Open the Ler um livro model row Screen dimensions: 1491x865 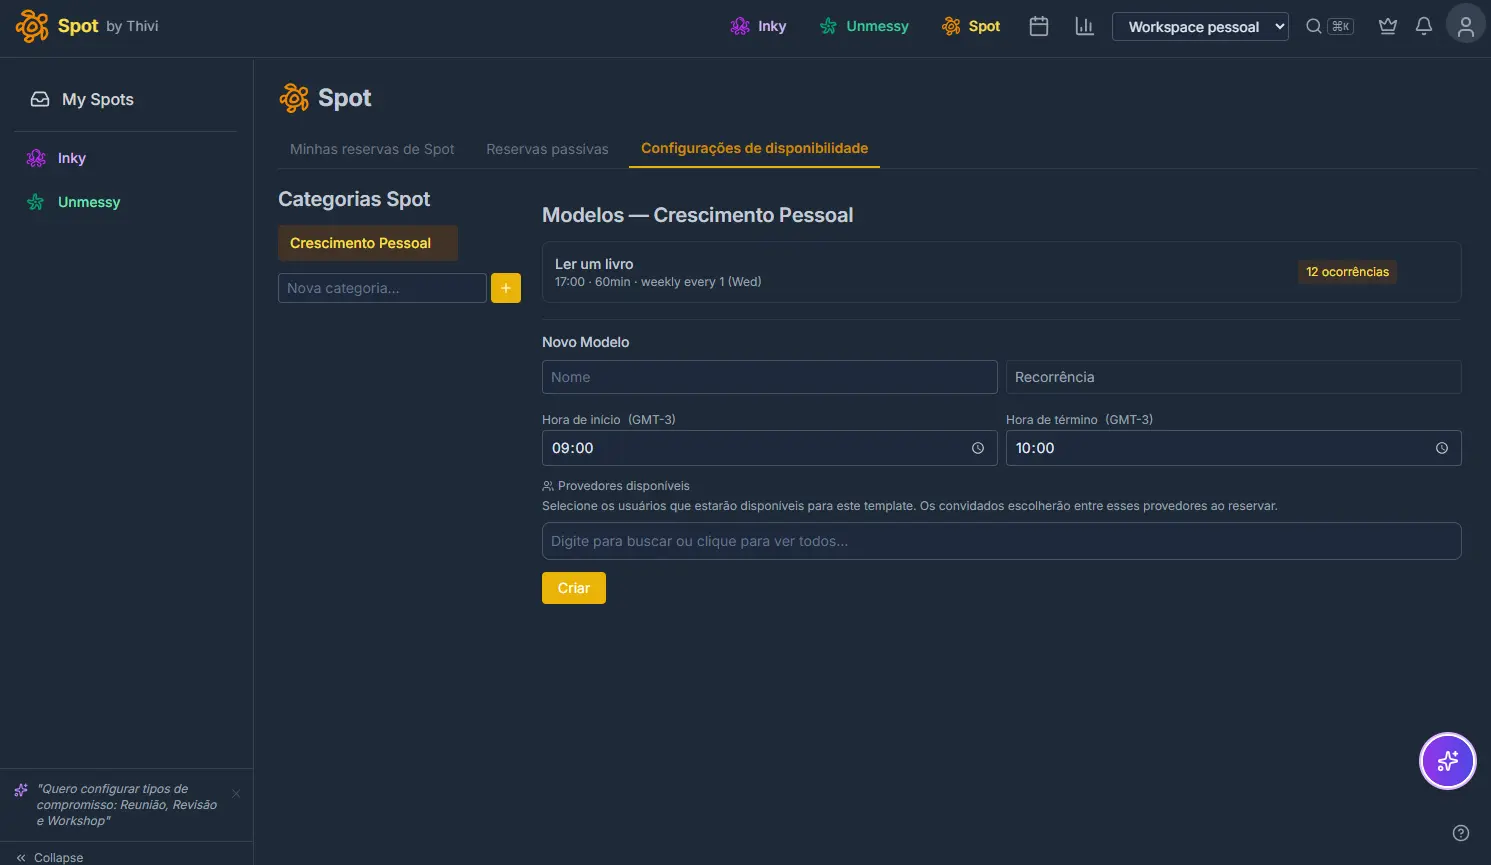(1001, 272)
